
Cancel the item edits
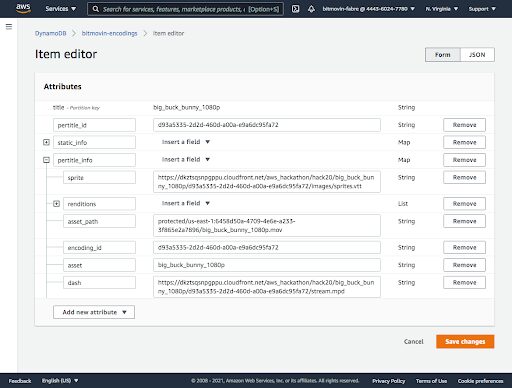(413, 342)
